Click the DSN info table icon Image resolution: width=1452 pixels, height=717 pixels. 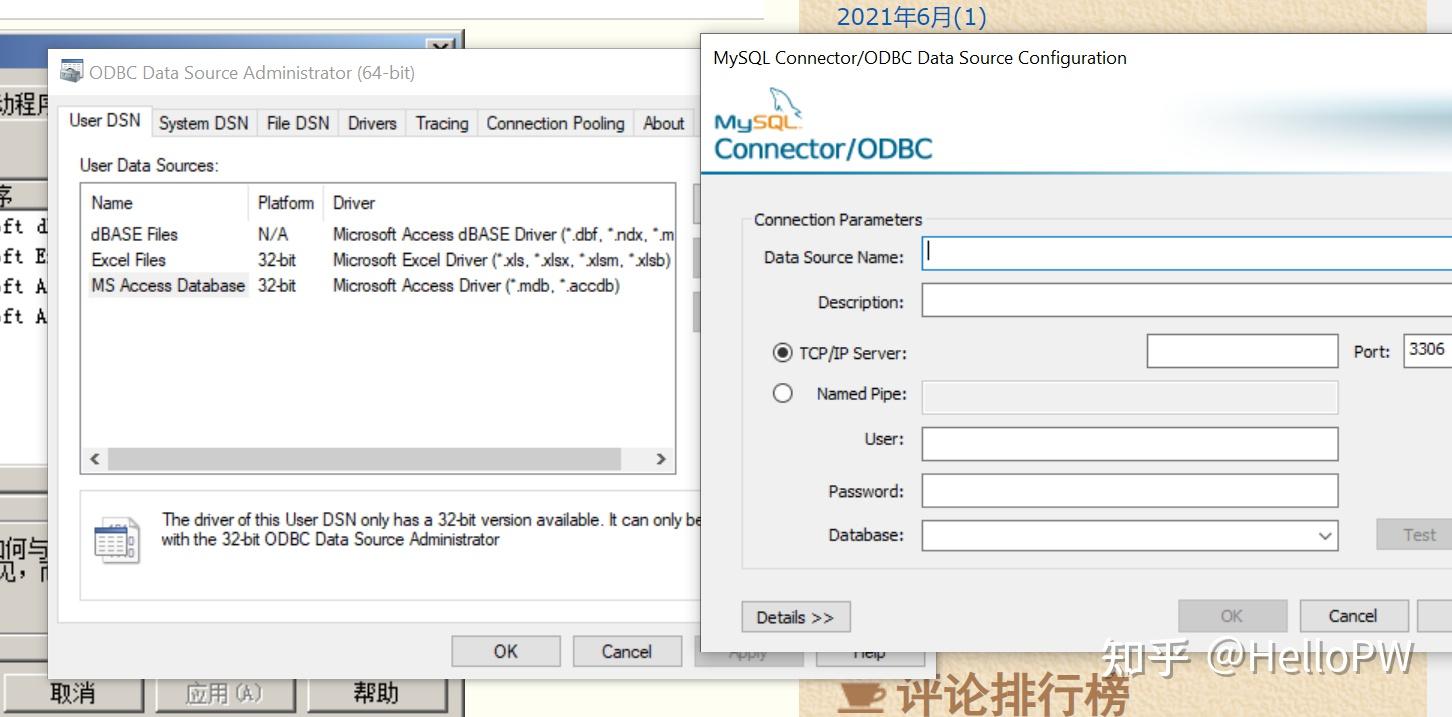115,541
